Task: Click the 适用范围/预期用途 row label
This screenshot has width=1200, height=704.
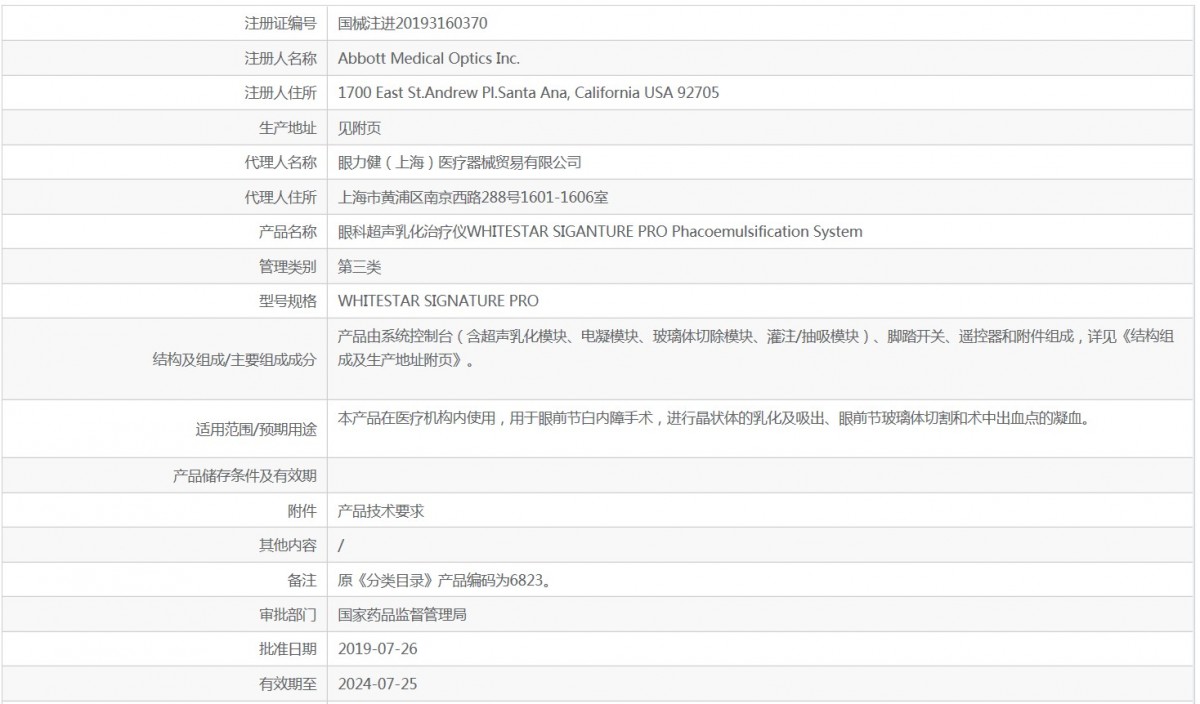Action: 256,430
